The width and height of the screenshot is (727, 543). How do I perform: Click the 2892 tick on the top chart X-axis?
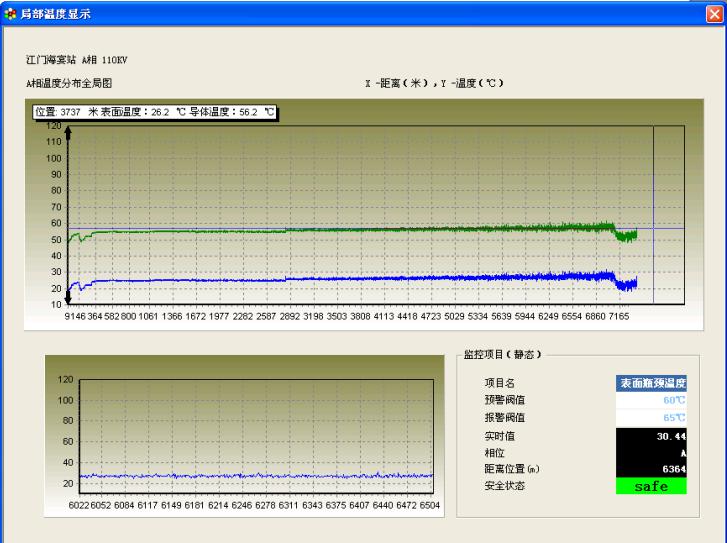(290, 315)
